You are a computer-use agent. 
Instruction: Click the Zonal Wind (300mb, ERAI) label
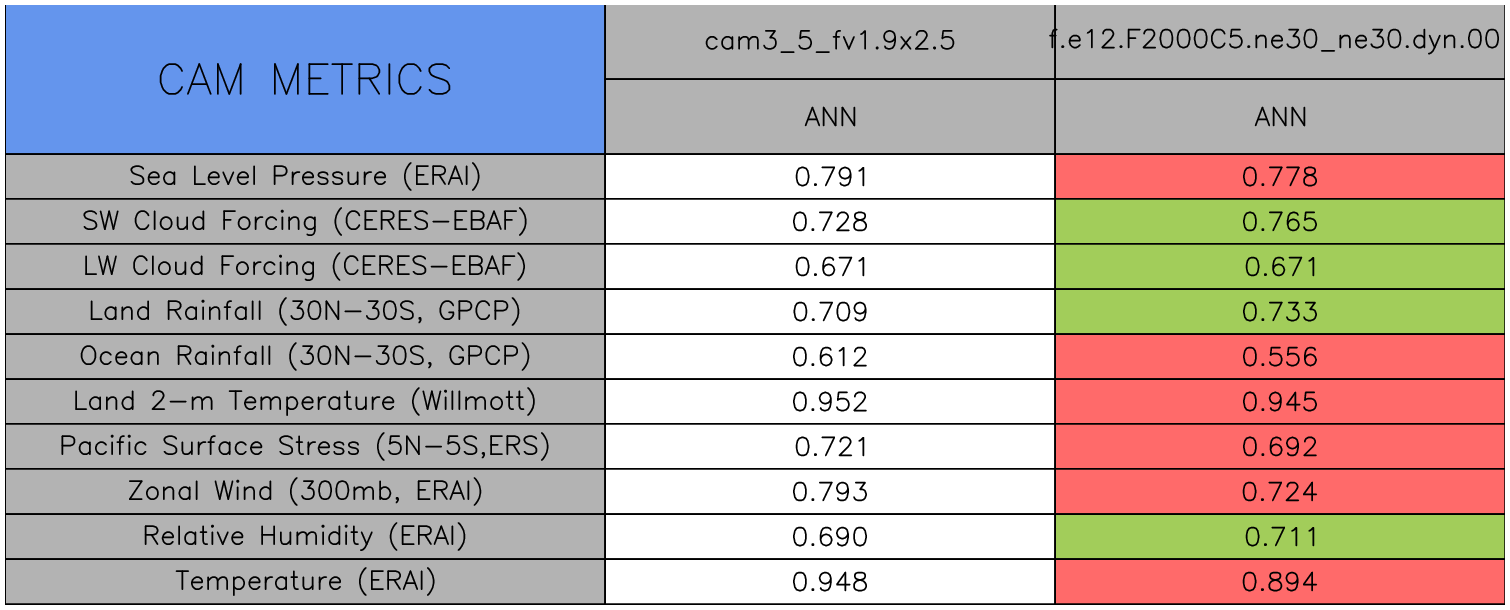pos(305,492)
